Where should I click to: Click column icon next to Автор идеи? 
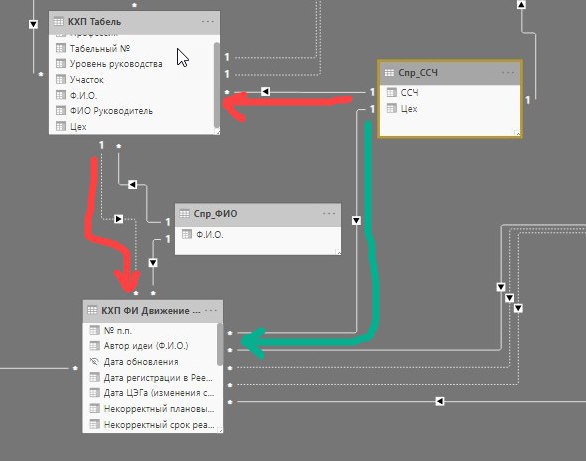(x=94, y=346)
